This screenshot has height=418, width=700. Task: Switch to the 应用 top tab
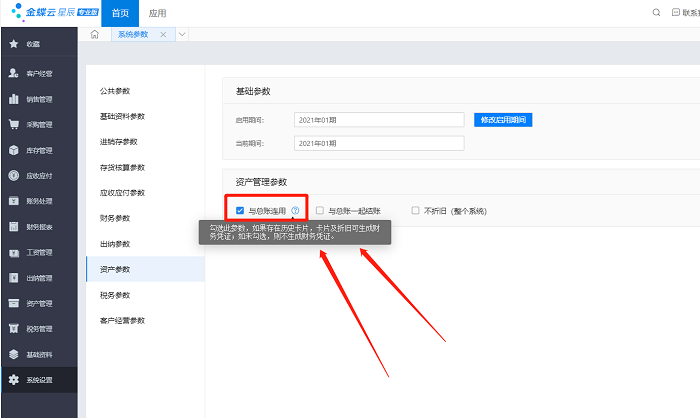pyautogui.click(x=157, y=13)
